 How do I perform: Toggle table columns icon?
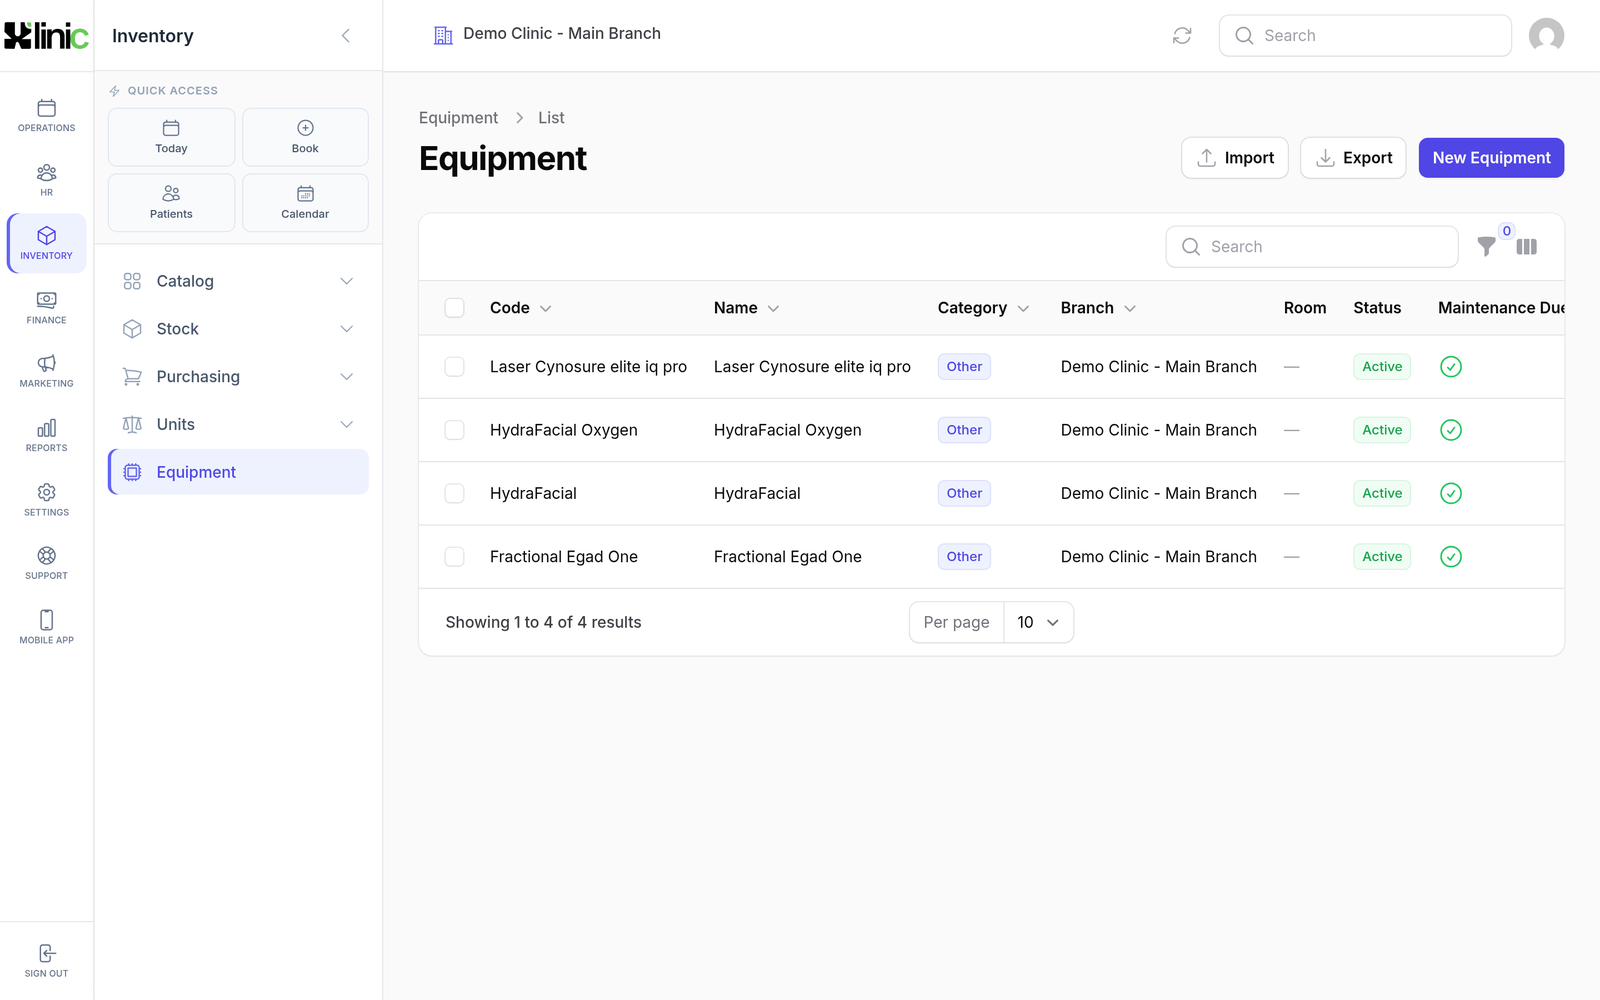point(1526,247)
